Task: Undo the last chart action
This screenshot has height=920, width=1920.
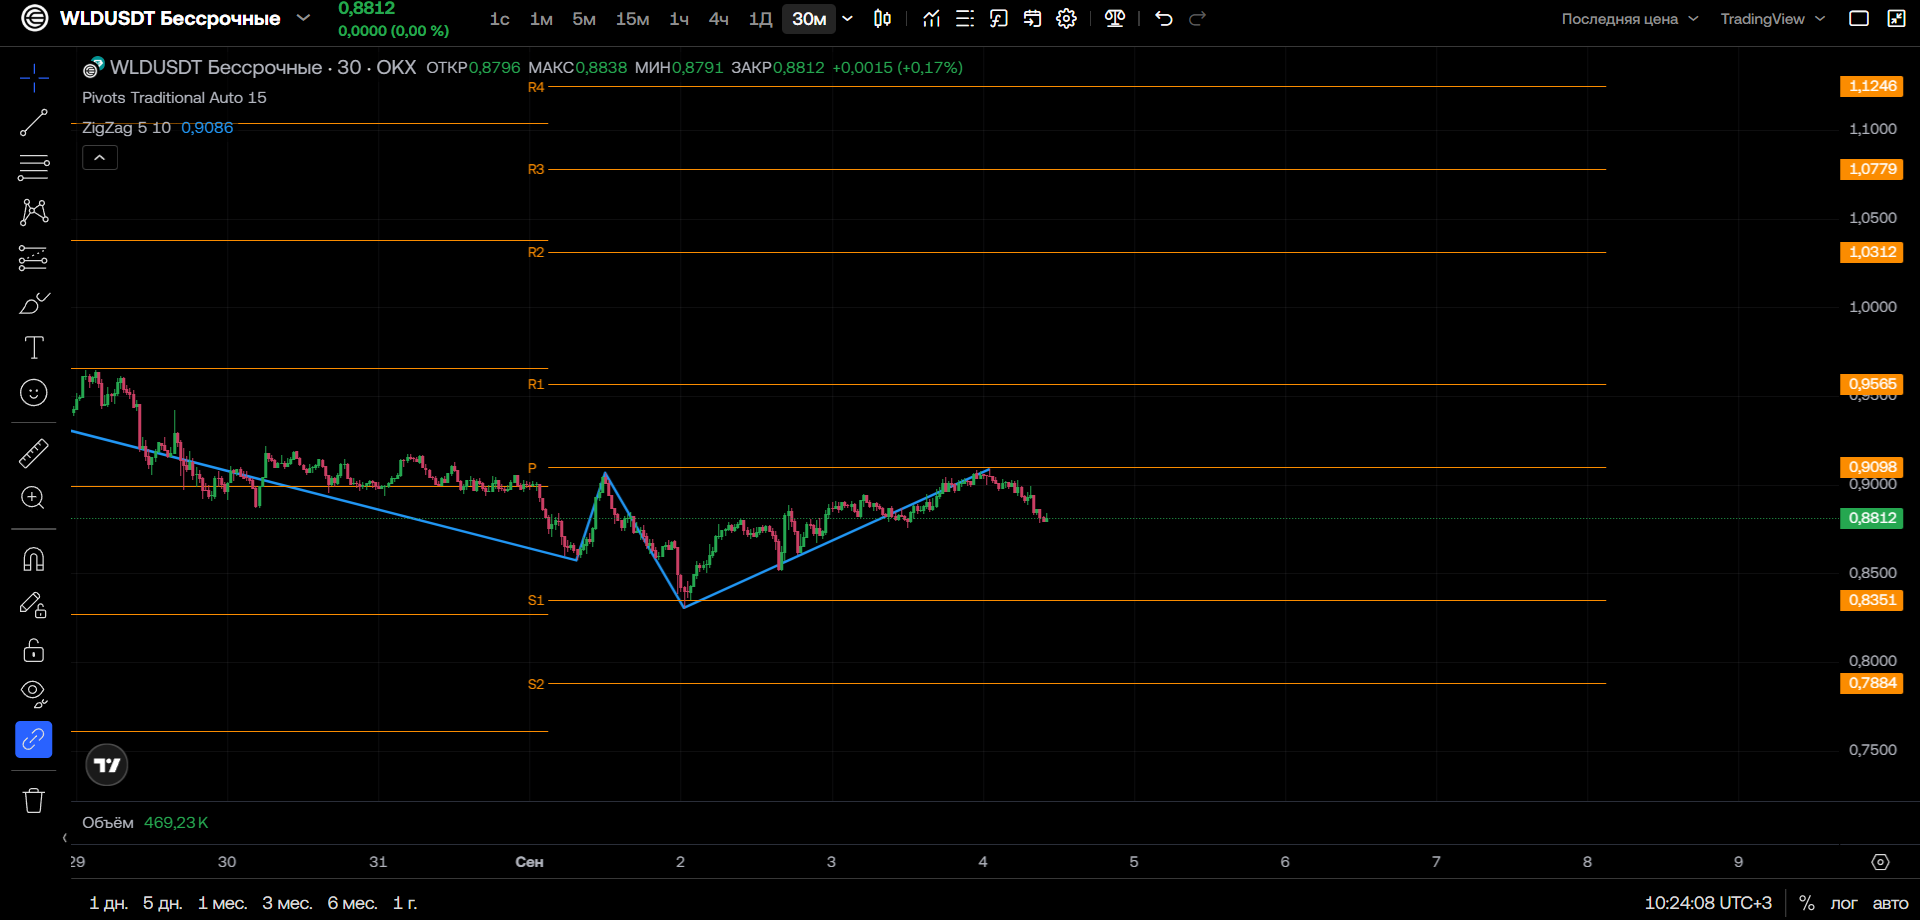Action: (x=1163, y=18)
